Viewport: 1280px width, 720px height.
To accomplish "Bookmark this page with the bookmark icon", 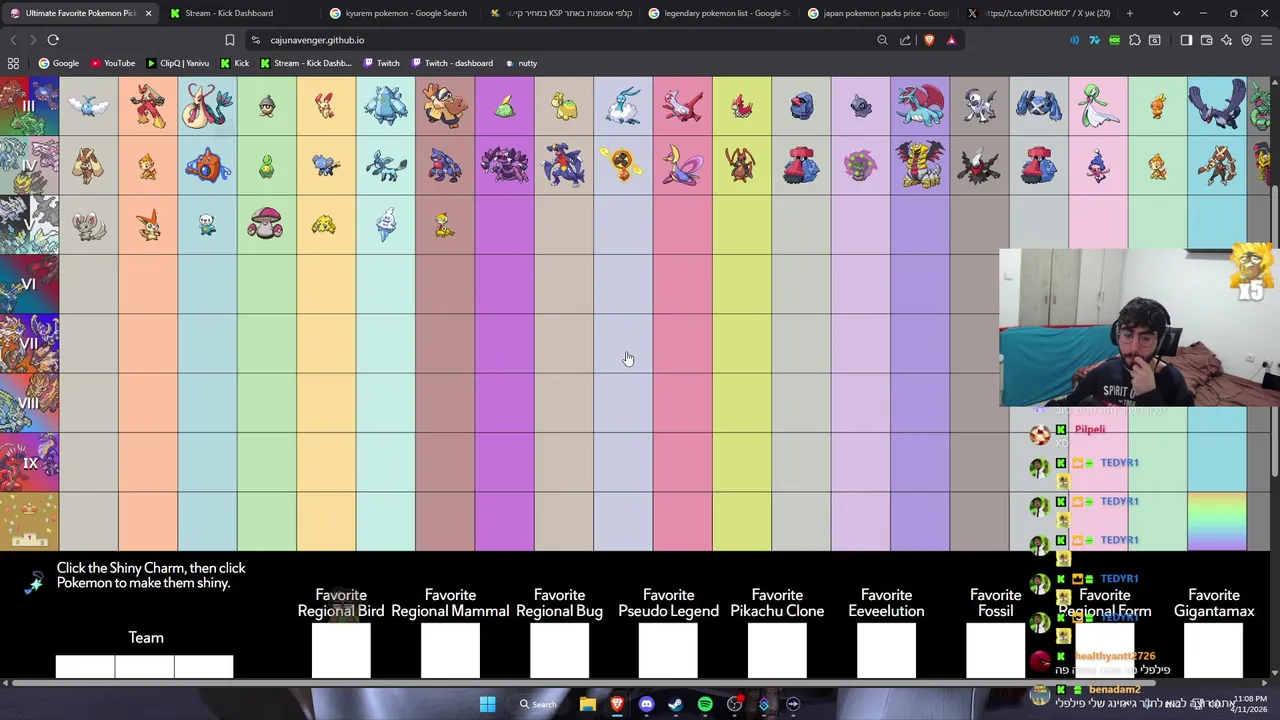I will coord(229,40).
